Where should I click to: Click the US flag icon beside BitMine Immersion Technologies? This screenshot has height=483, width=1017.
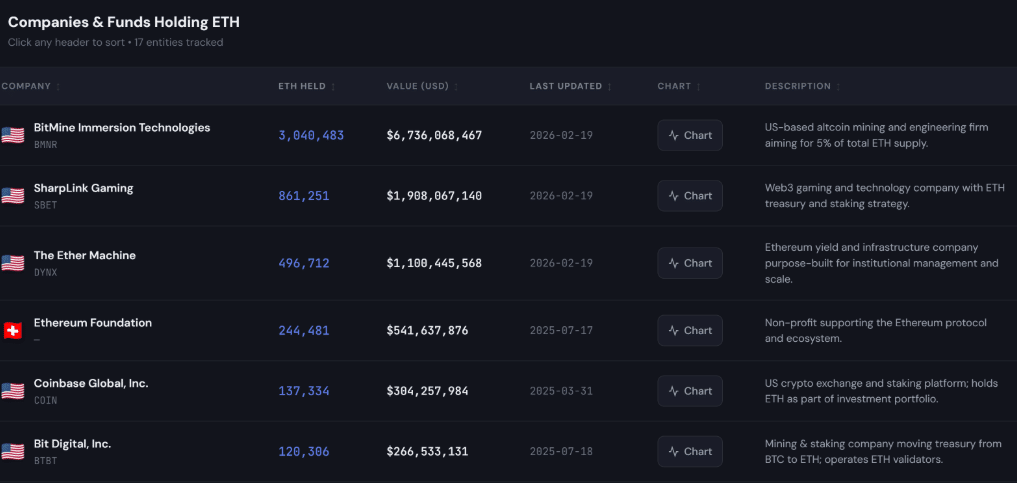[12, 136]
